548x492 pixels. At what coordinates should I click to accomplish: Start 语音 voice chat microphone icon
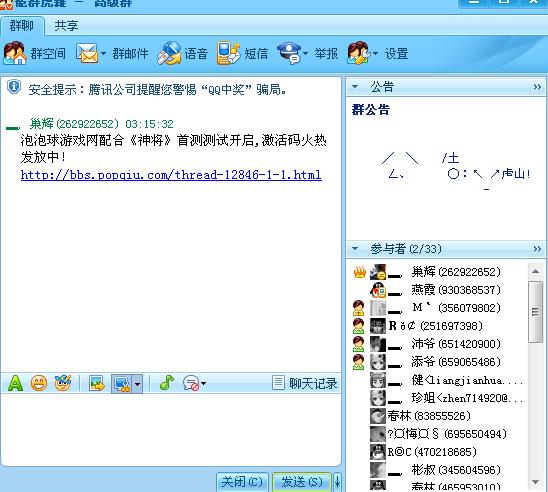pos(169,53)
